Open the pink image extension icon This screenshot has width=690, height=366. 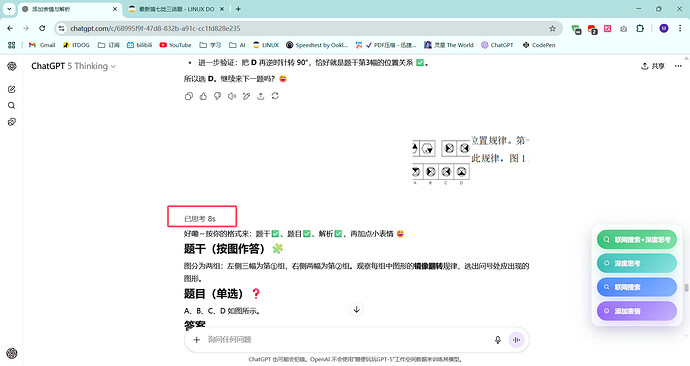click(x=608, y=29)
